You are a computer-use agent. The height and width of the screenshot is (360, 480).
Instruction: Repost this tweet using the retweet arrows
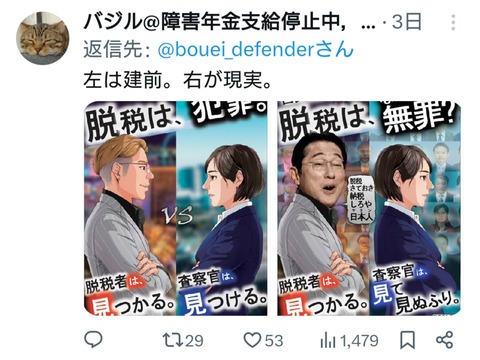pos(172,340)
